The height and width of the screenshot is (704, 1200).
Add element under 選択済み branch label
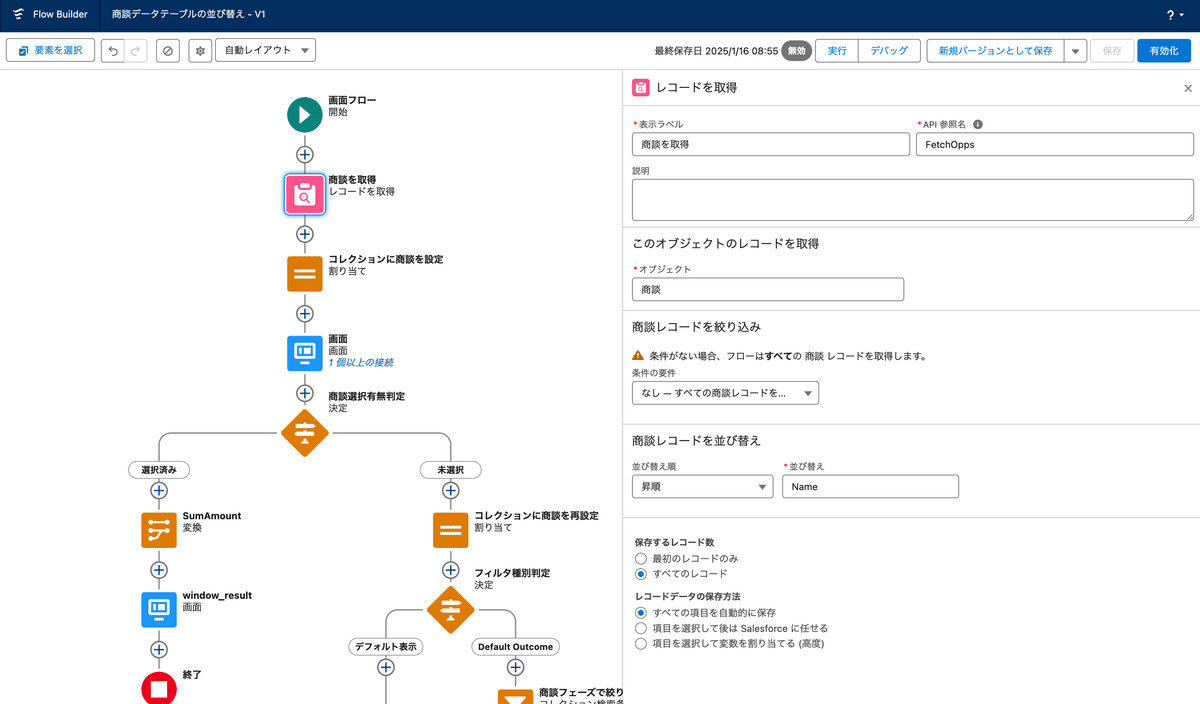[x=159, y=490]
